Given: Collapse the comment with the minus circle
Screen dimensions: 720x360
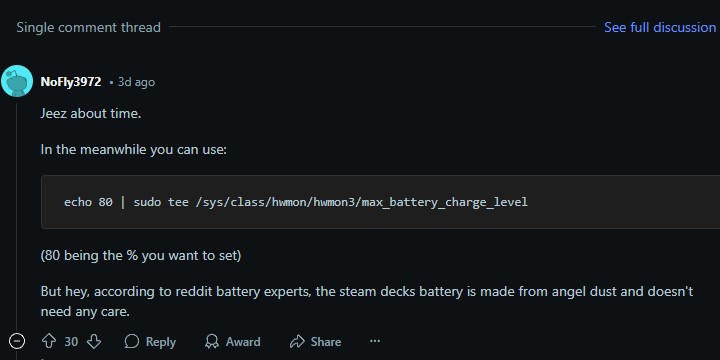Looking at the screenshot, I should pos(17,341).
